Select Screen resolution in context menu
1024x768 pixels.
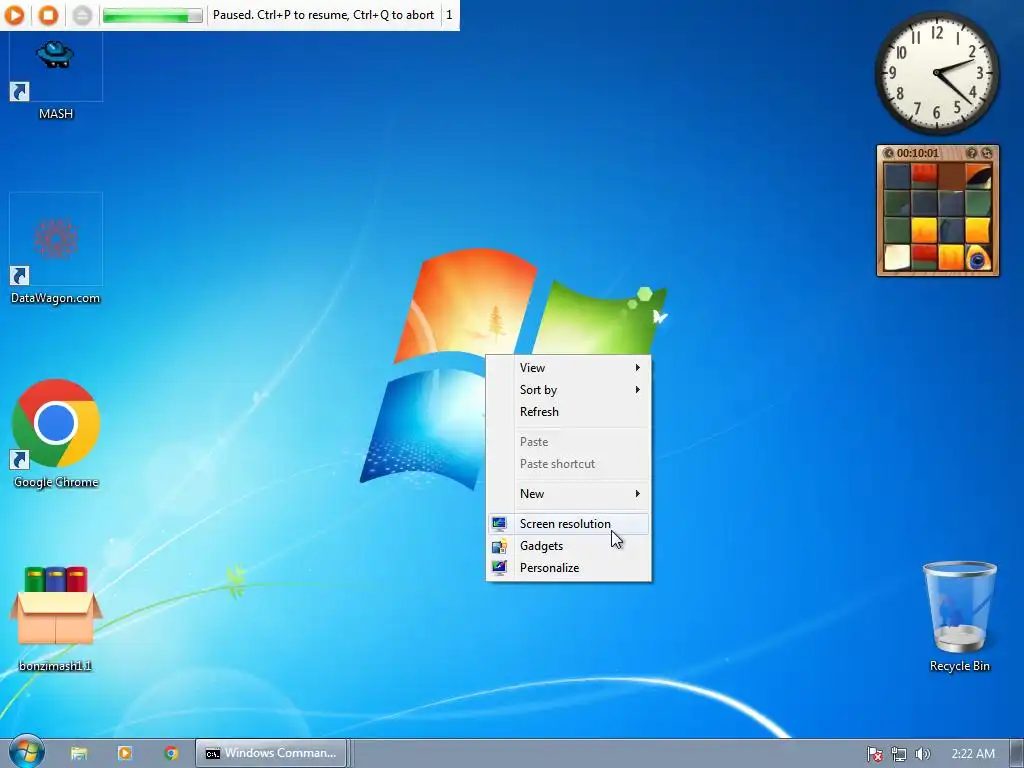pos(569,524)
